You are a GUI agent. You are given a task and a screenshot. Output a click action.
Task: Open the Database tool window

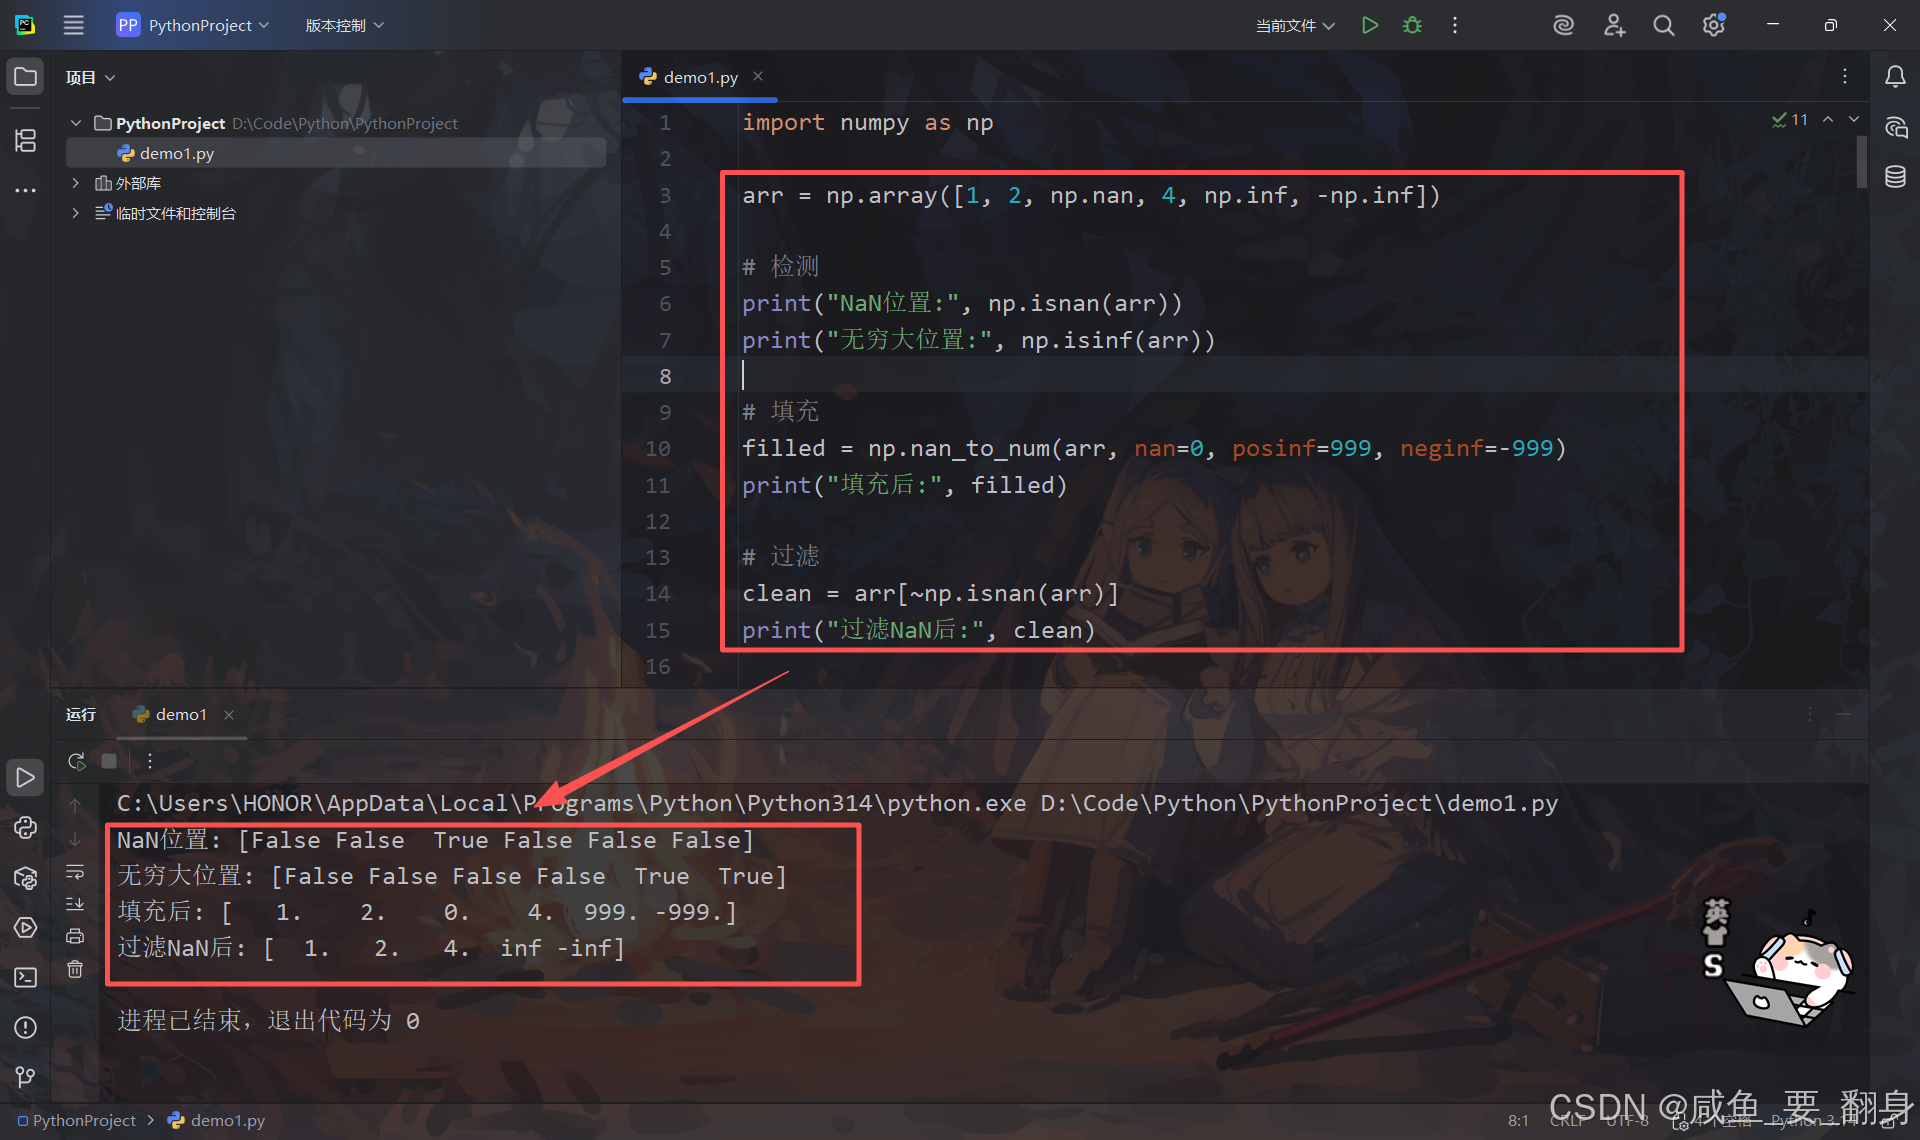click(x=1895, y=177)
